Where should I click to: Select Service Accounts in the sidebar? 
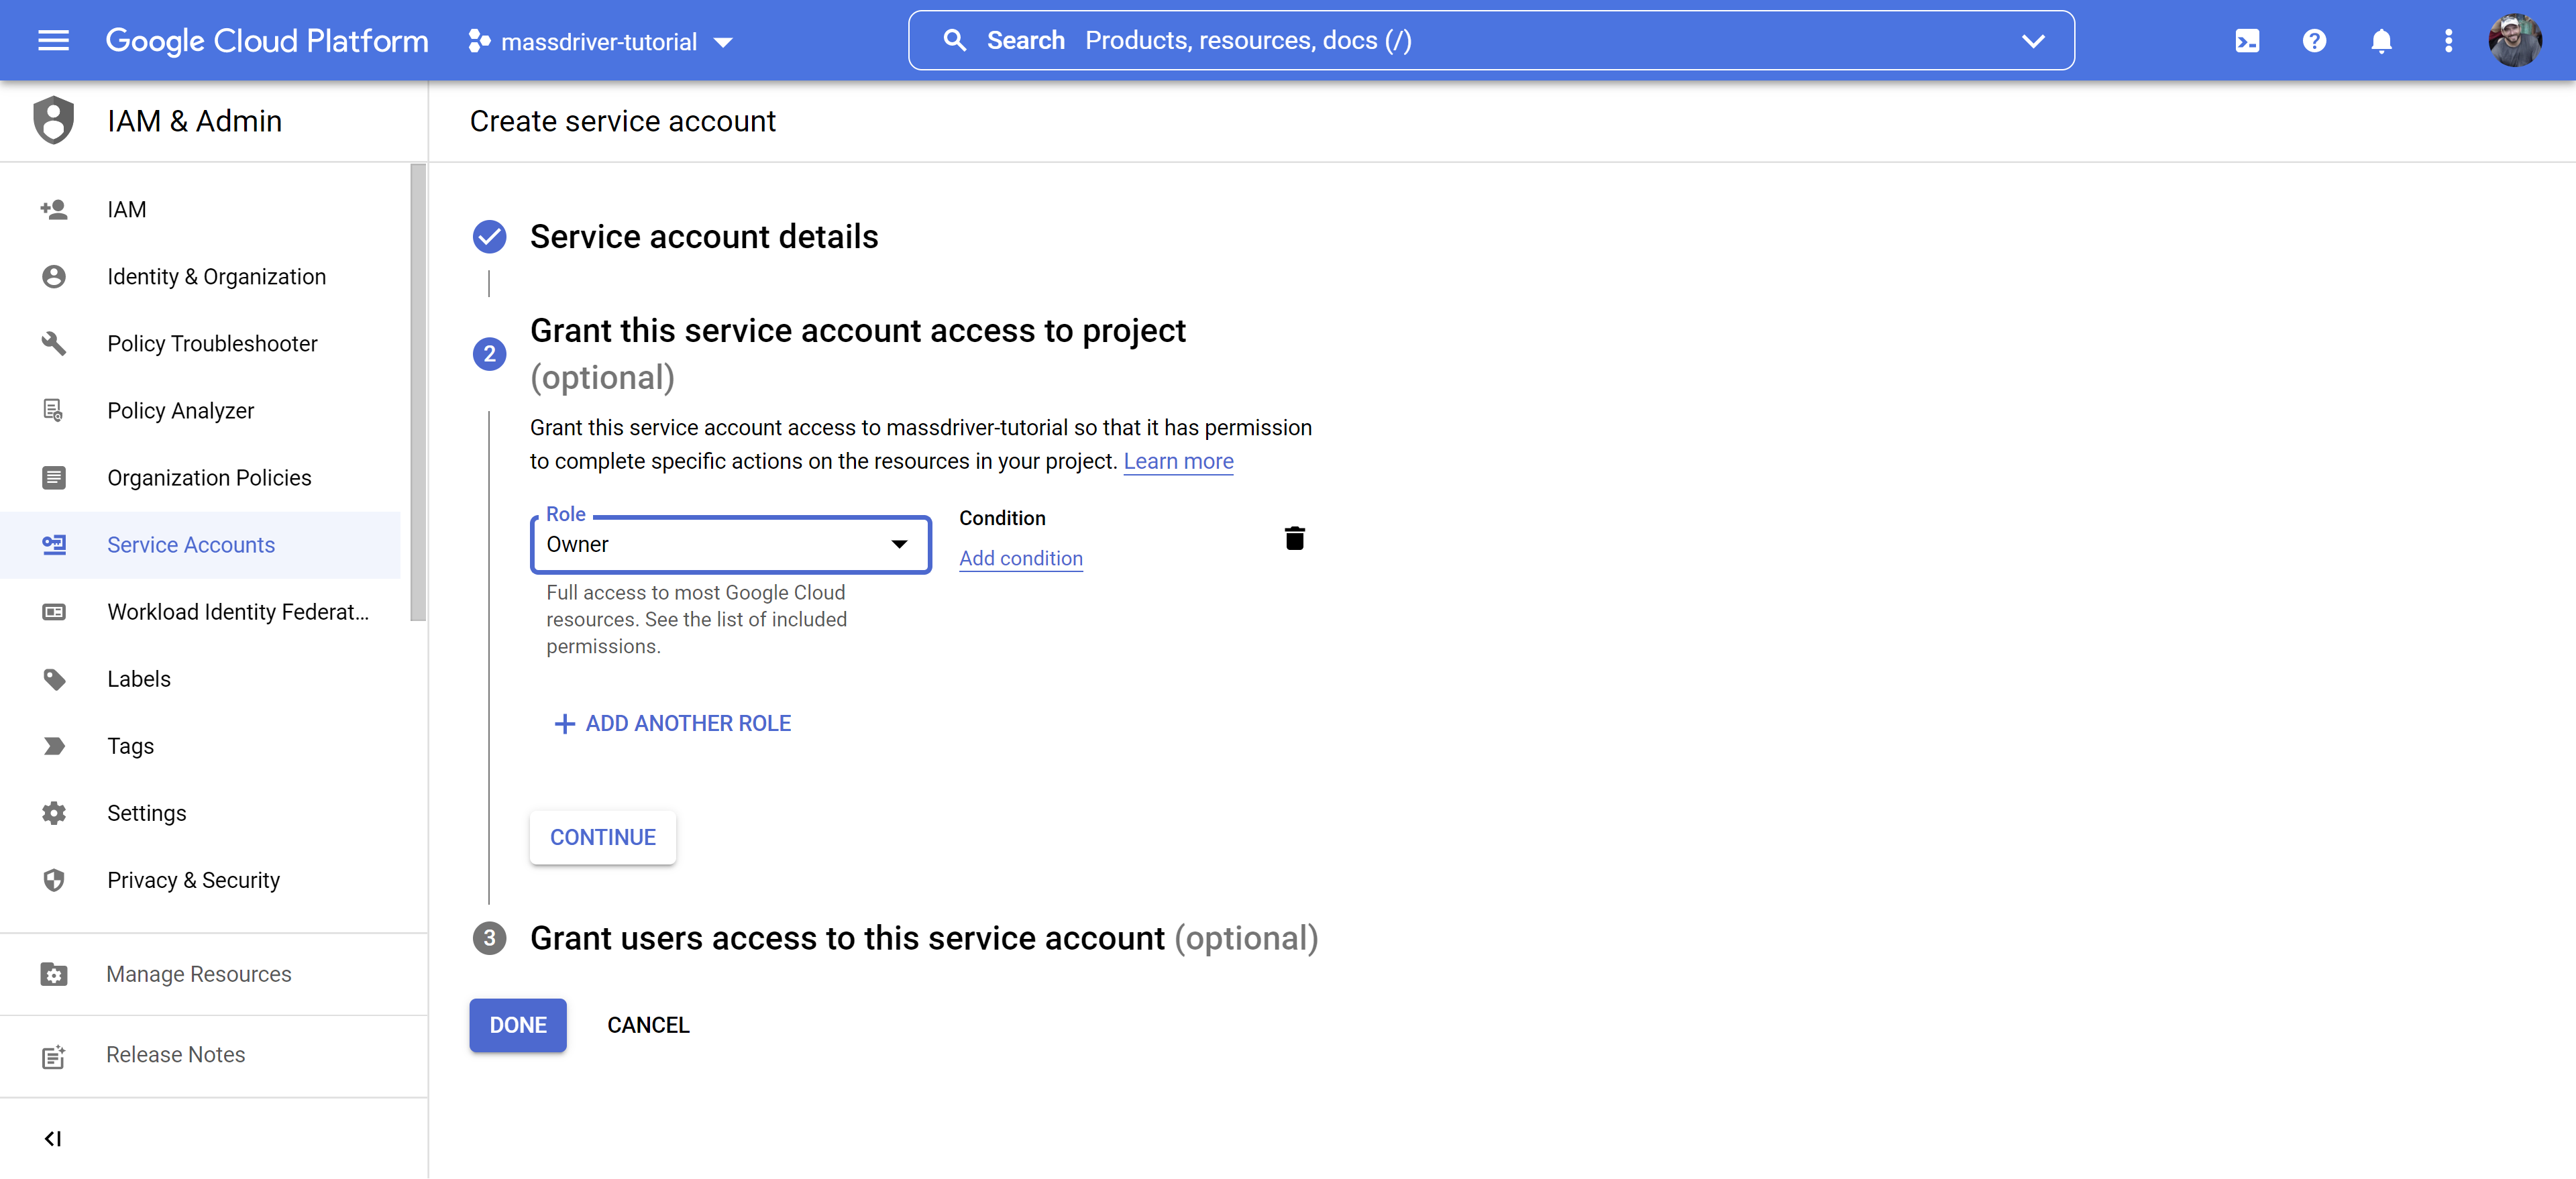tap(200, 545)
